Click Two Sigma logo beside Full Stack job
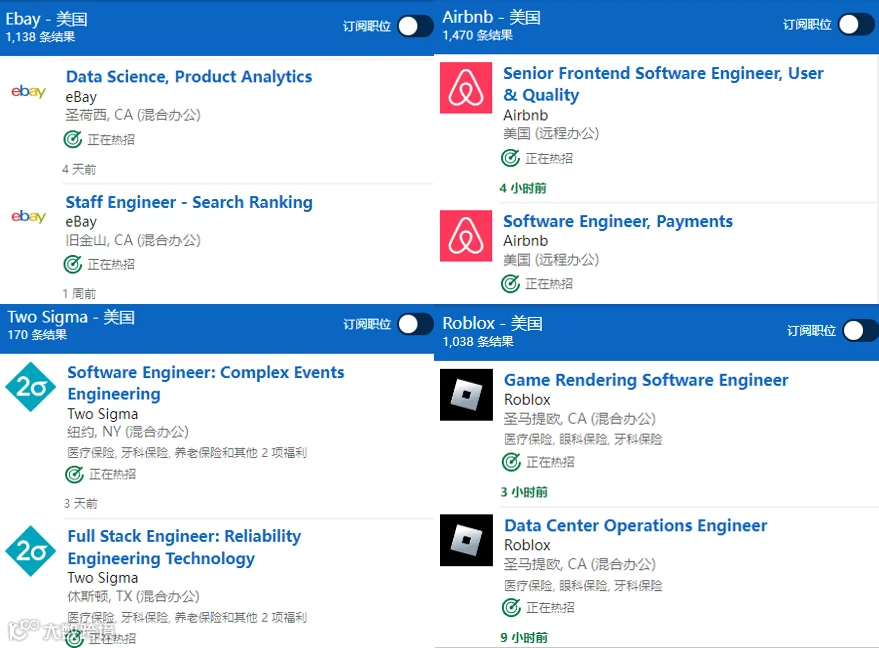This screenshot has height=648, width=879. click(31, 551)
